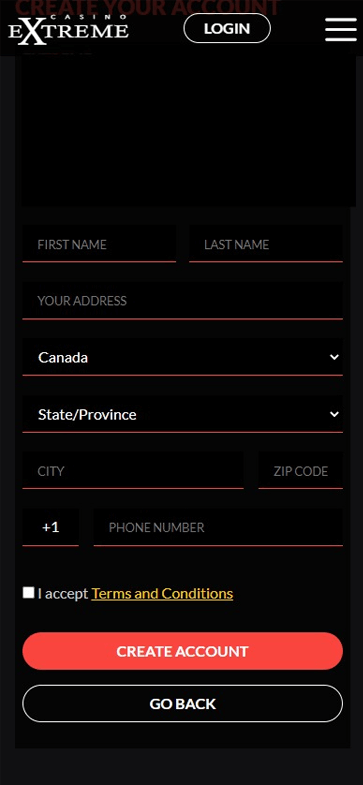Focus the PHONE NUMBER field
Image resolution: width=363 pixels, height=785 pixels.
[x=218, y=527]
